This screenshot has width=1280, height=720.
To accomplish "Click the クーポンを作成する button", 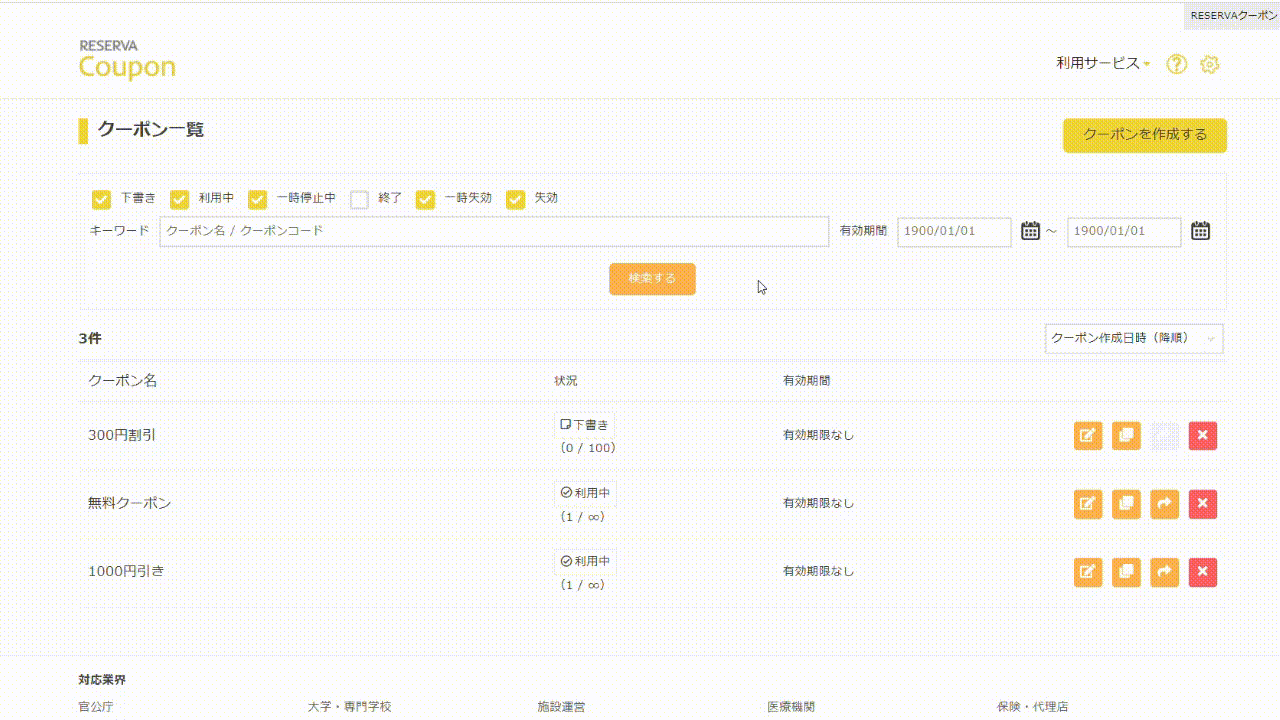I will point(1145,135).
